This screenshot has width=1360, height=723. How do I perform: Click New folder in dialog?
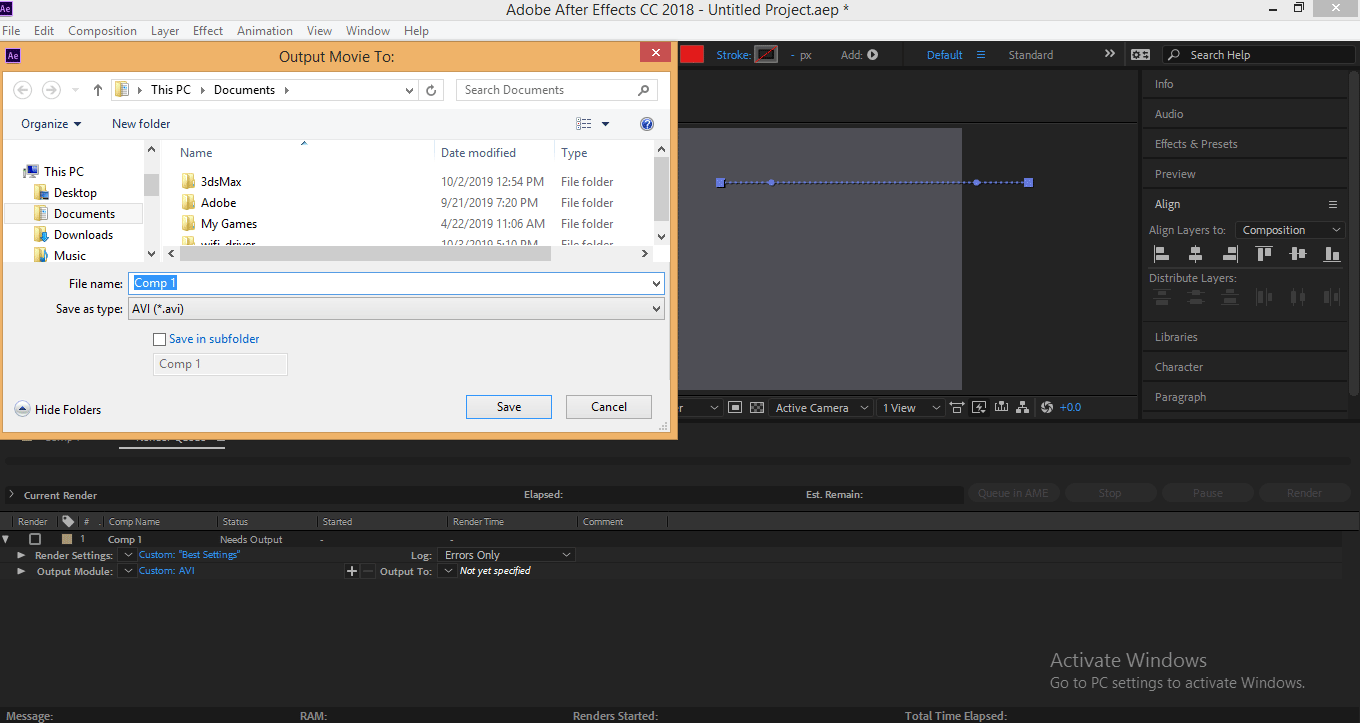tap(141, 124)
